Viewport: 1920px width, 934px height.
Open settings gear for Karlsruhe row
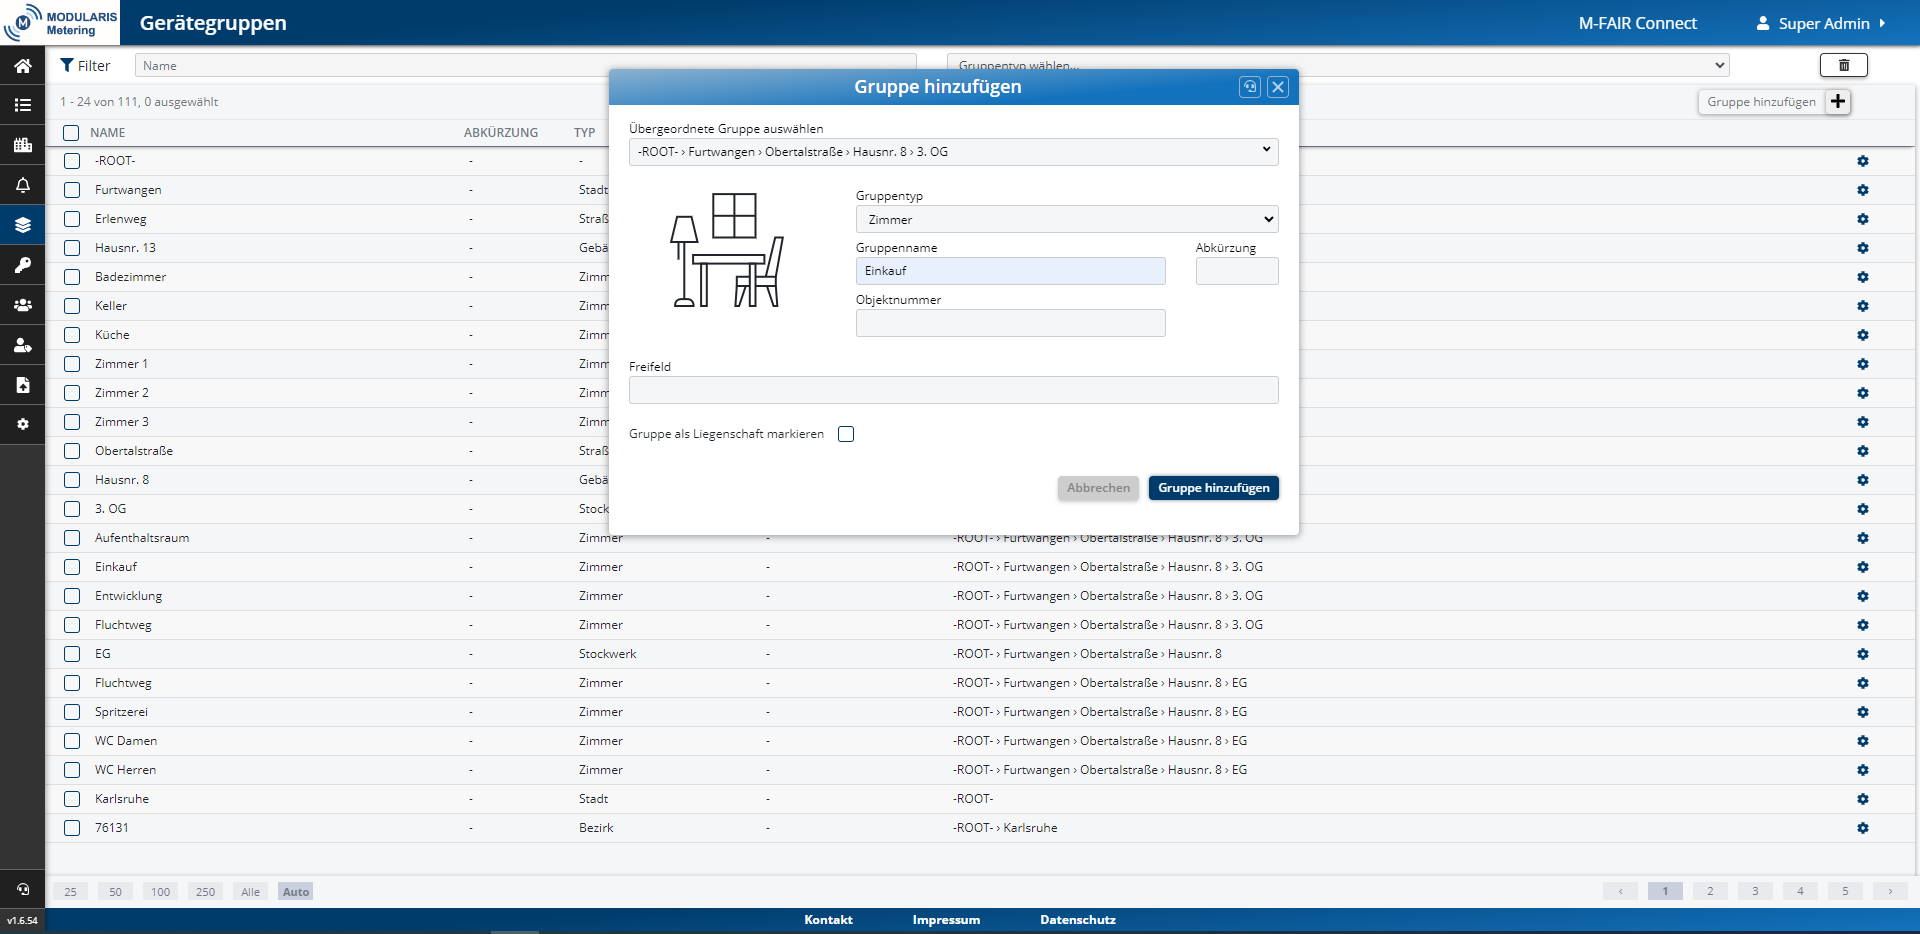tap(1862, 799)
